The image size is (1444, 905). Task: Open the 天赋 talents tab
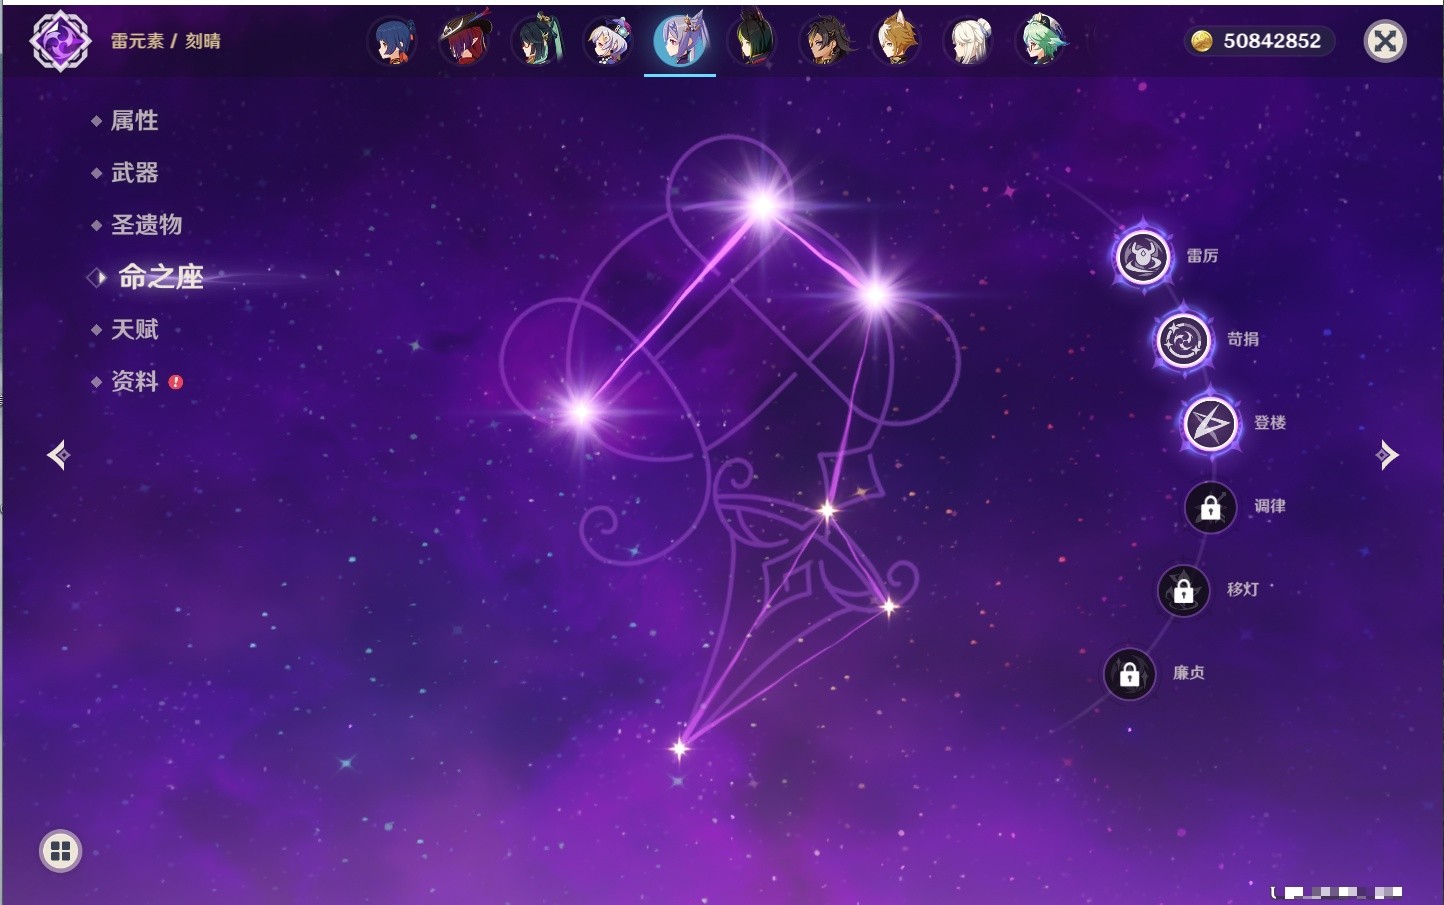coord(134,329)
